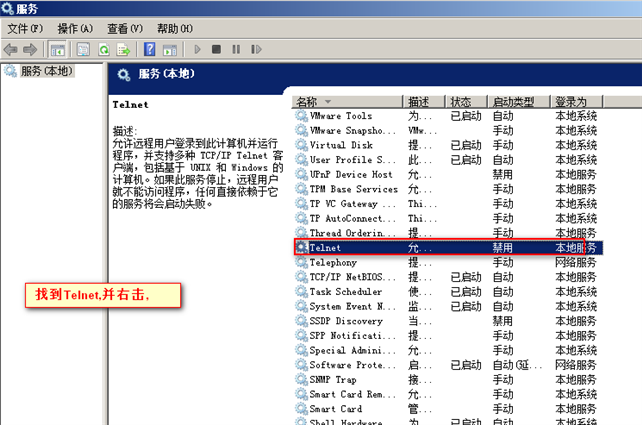Viewport: 642px width, 425px height.
Task: Select the gear icon of Telephony row
Action: [301, 262]
